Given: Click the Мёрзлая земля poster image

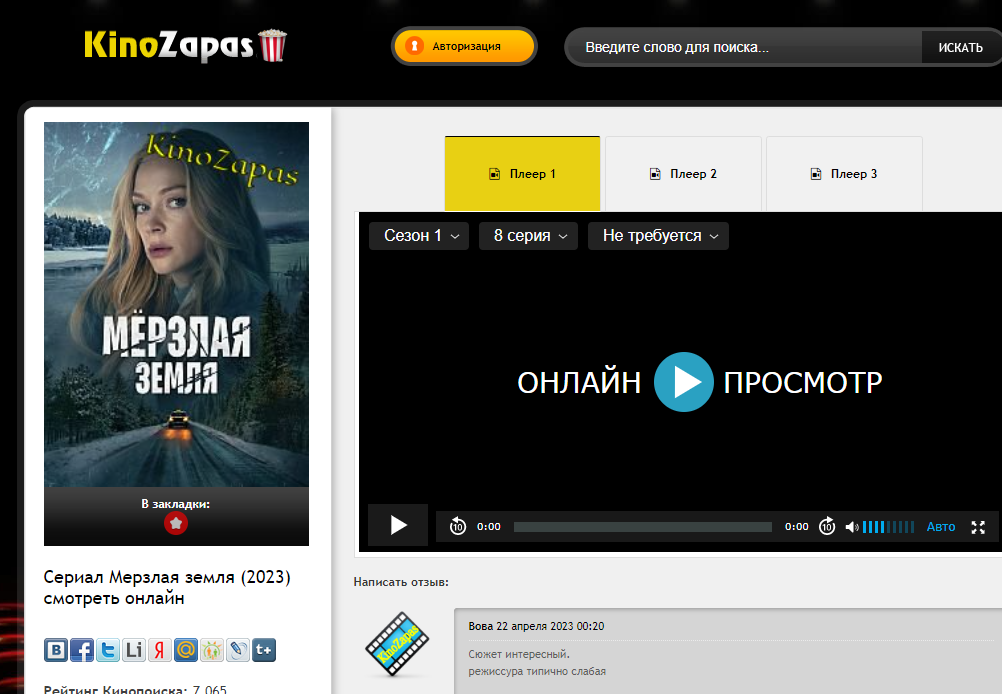Looking at the screenshot, I should click(176, 304).
